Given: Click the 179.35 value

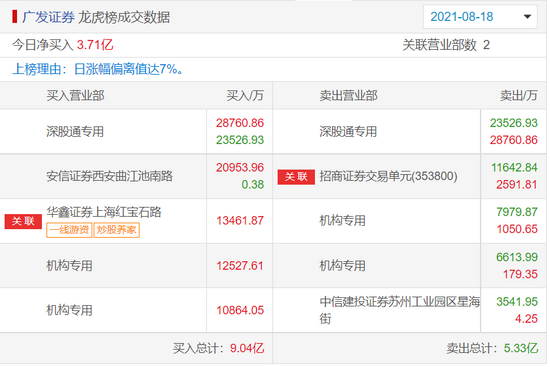Looking at the screenshot, I should tap(520, 274).
